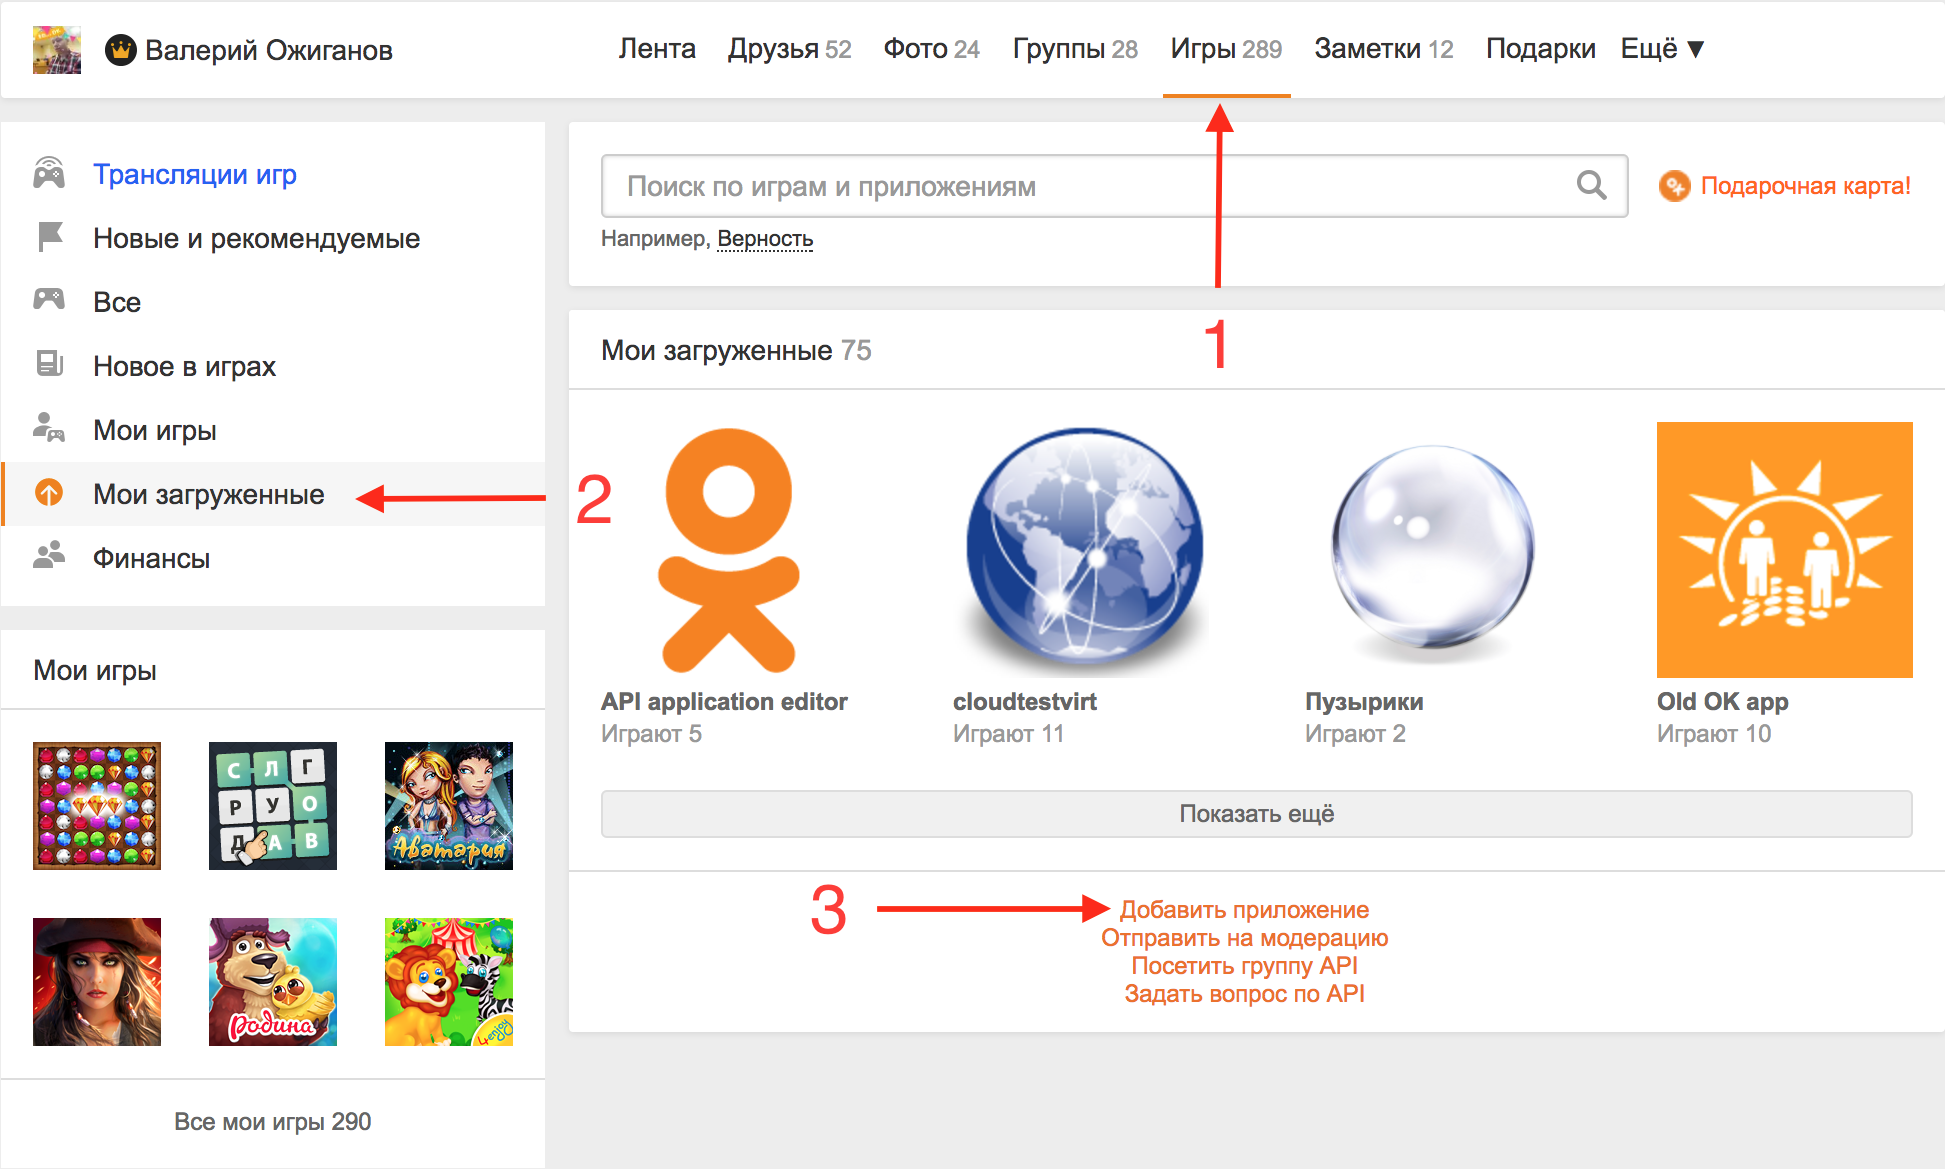Focus the Поиск по играм и приложениям field
The height and width of the screenshot is (1169, 1945).
pos(1114,186)
